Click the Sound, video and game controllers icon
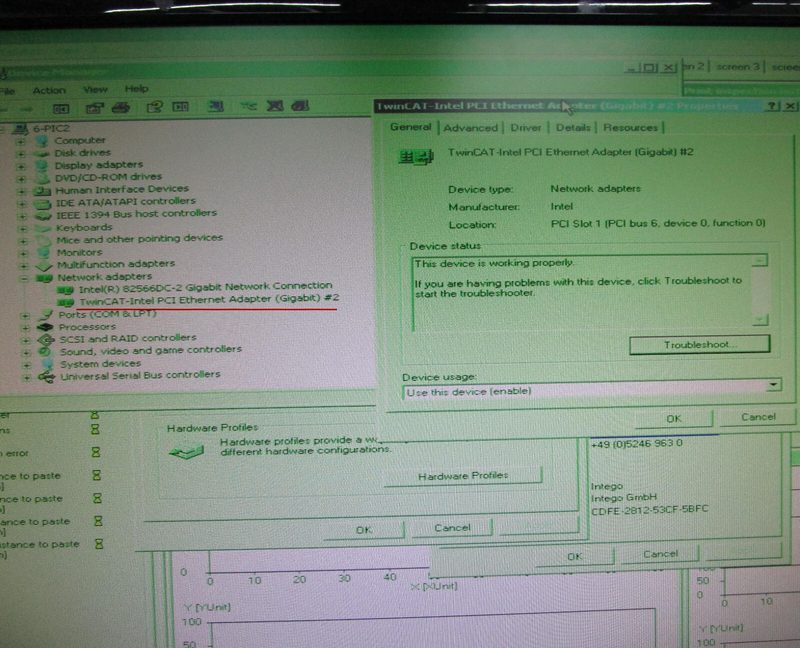800x648 pixels. point(45,352)
